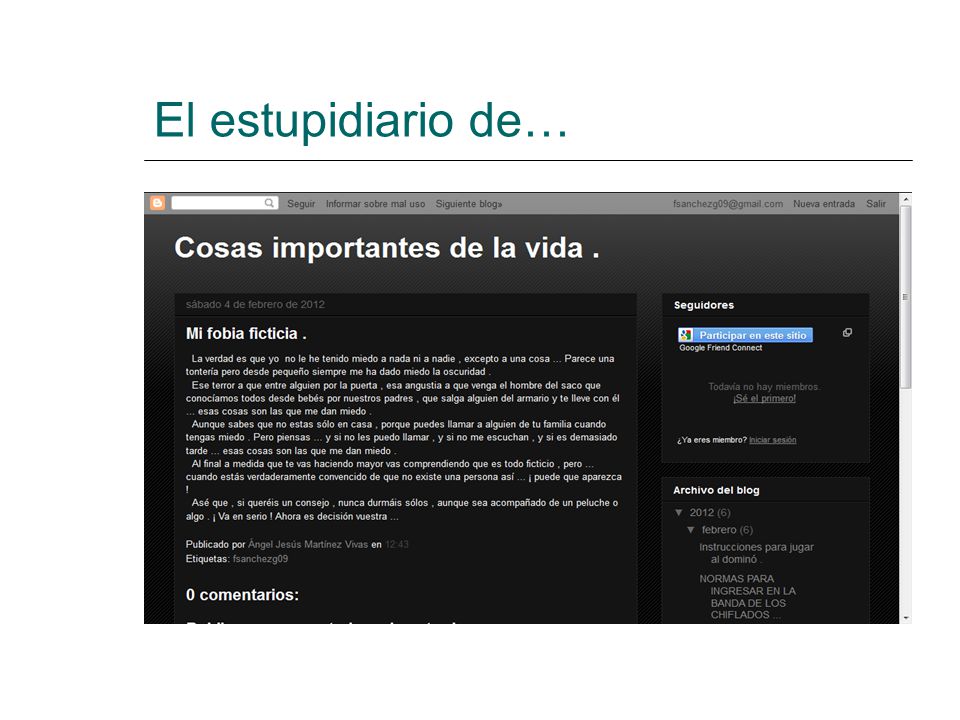Viewport: 960px width, 720px height.
Task: Click the Seguir link in navbar
Action: point(301,204)
